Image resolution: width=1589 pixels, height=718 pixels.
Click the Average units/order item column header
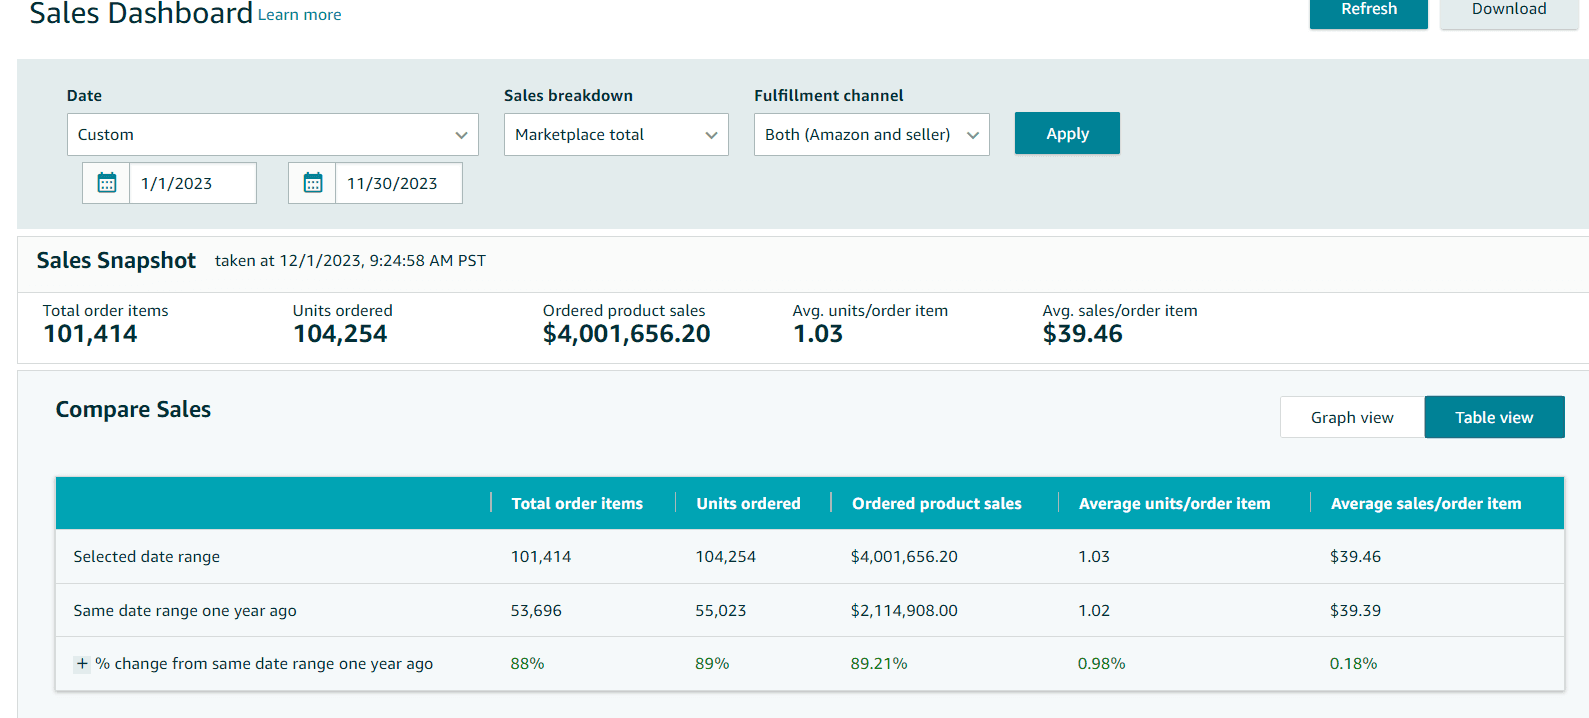1174,503
